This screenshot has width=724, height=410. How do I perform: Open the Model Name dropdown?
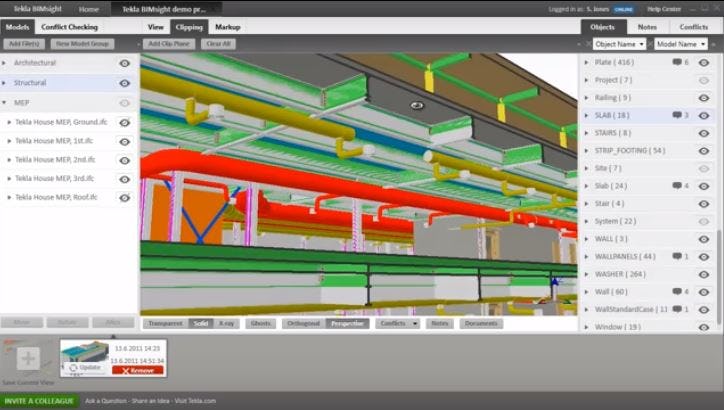(681, 44)
